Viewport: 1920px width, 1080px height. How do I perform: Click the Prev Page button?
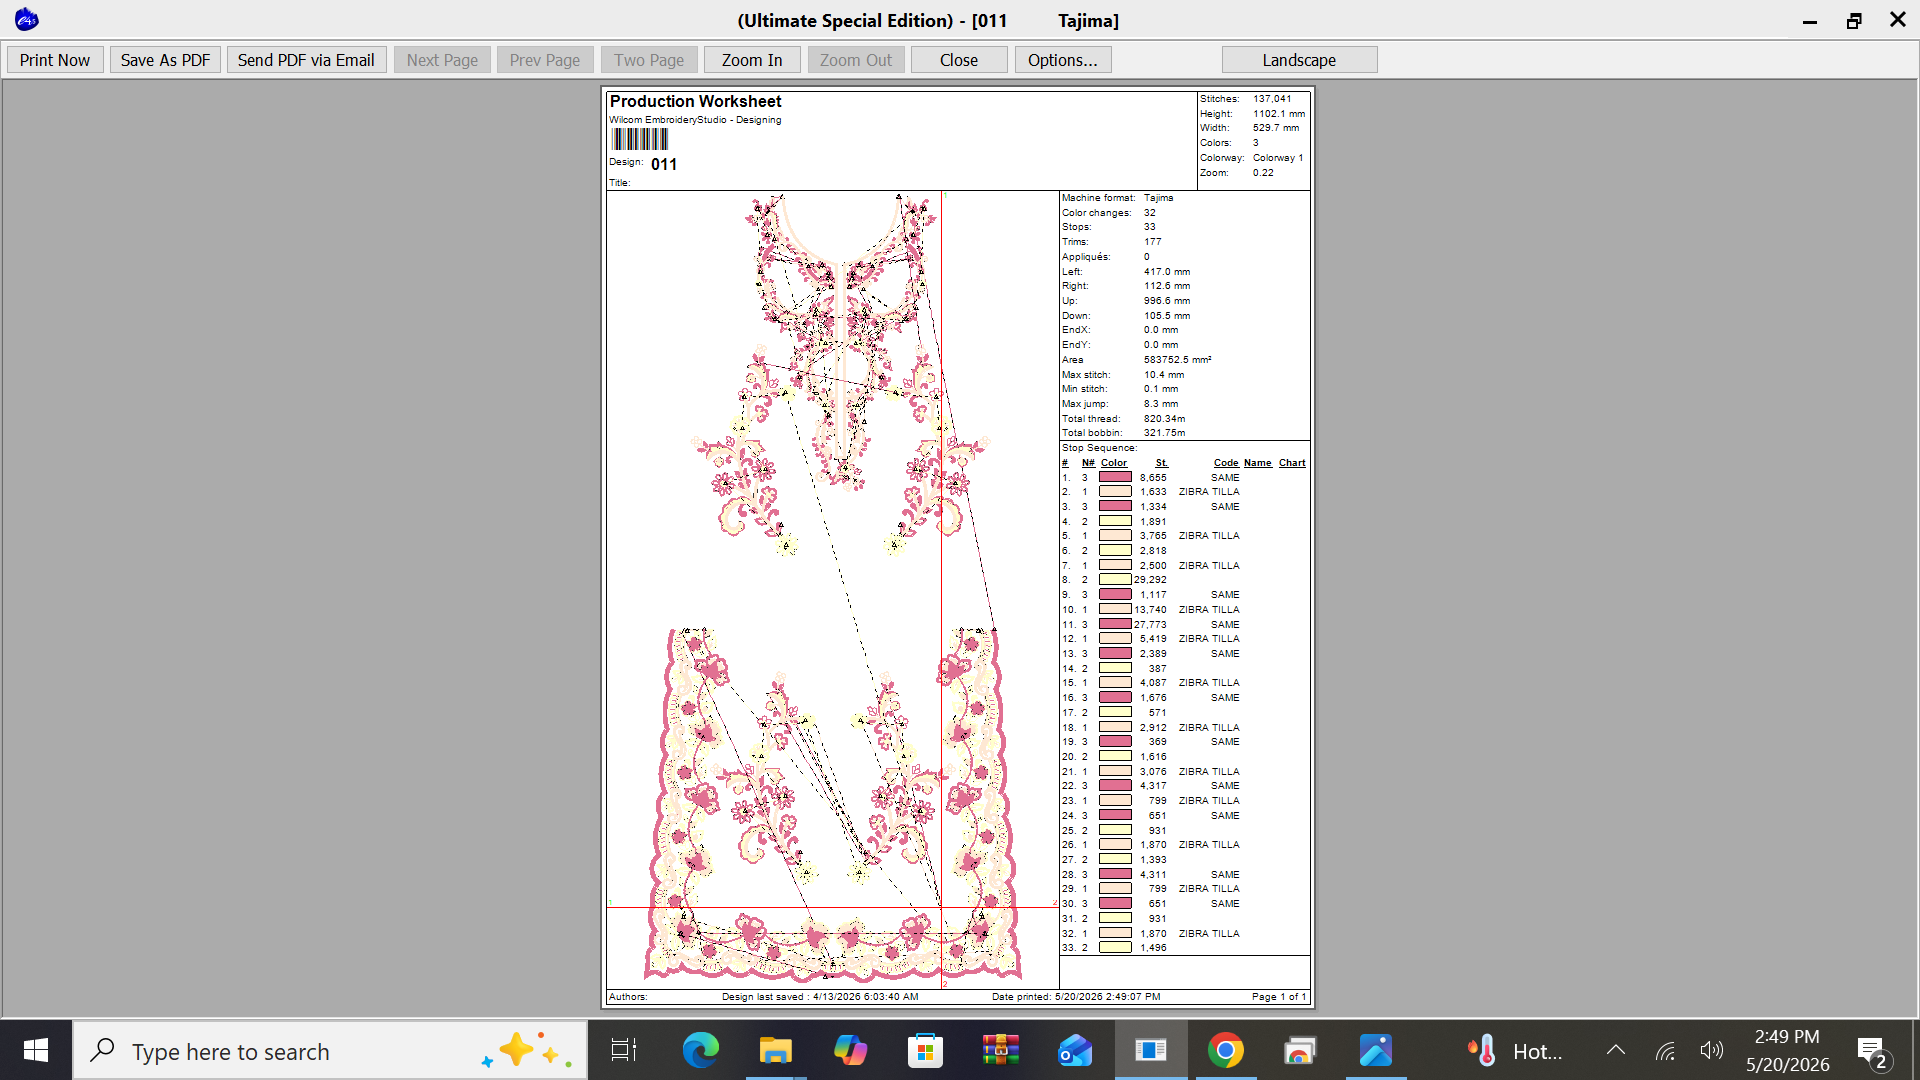545,60
